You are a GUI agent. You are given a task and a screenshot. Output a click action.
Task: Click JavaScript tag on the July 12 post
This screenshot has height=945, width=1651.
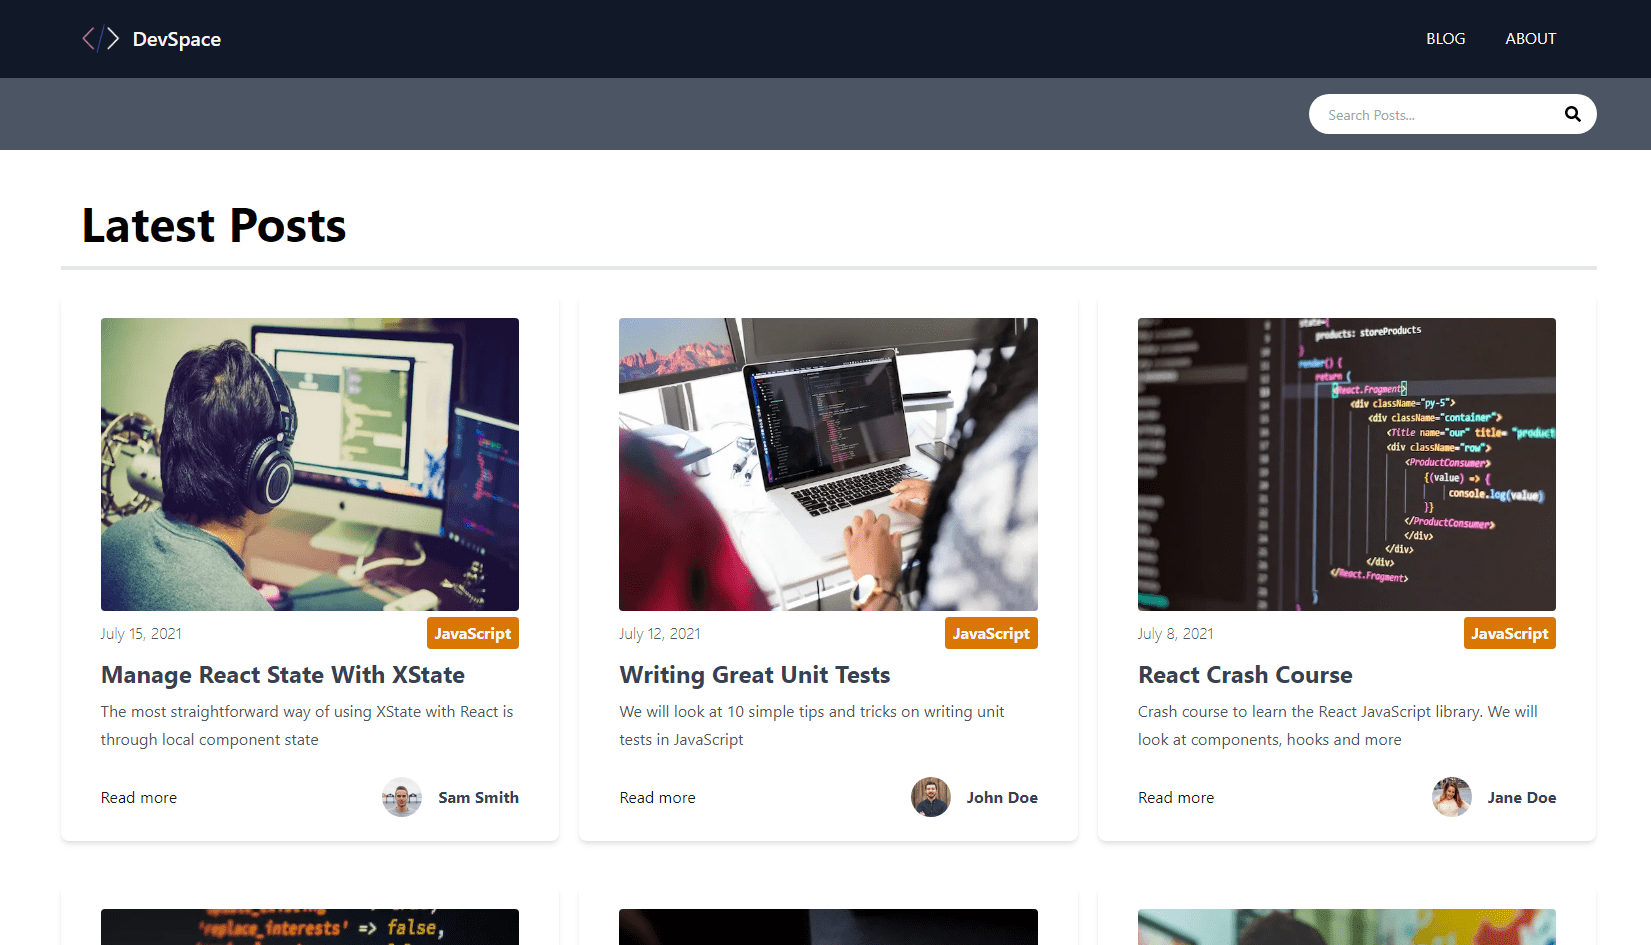tap(991, 633)
